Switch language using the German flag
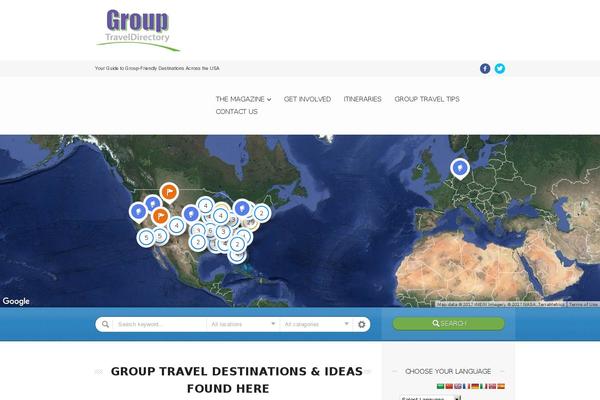The height and width of the screenshot is (400, 600). click(475, 386)
